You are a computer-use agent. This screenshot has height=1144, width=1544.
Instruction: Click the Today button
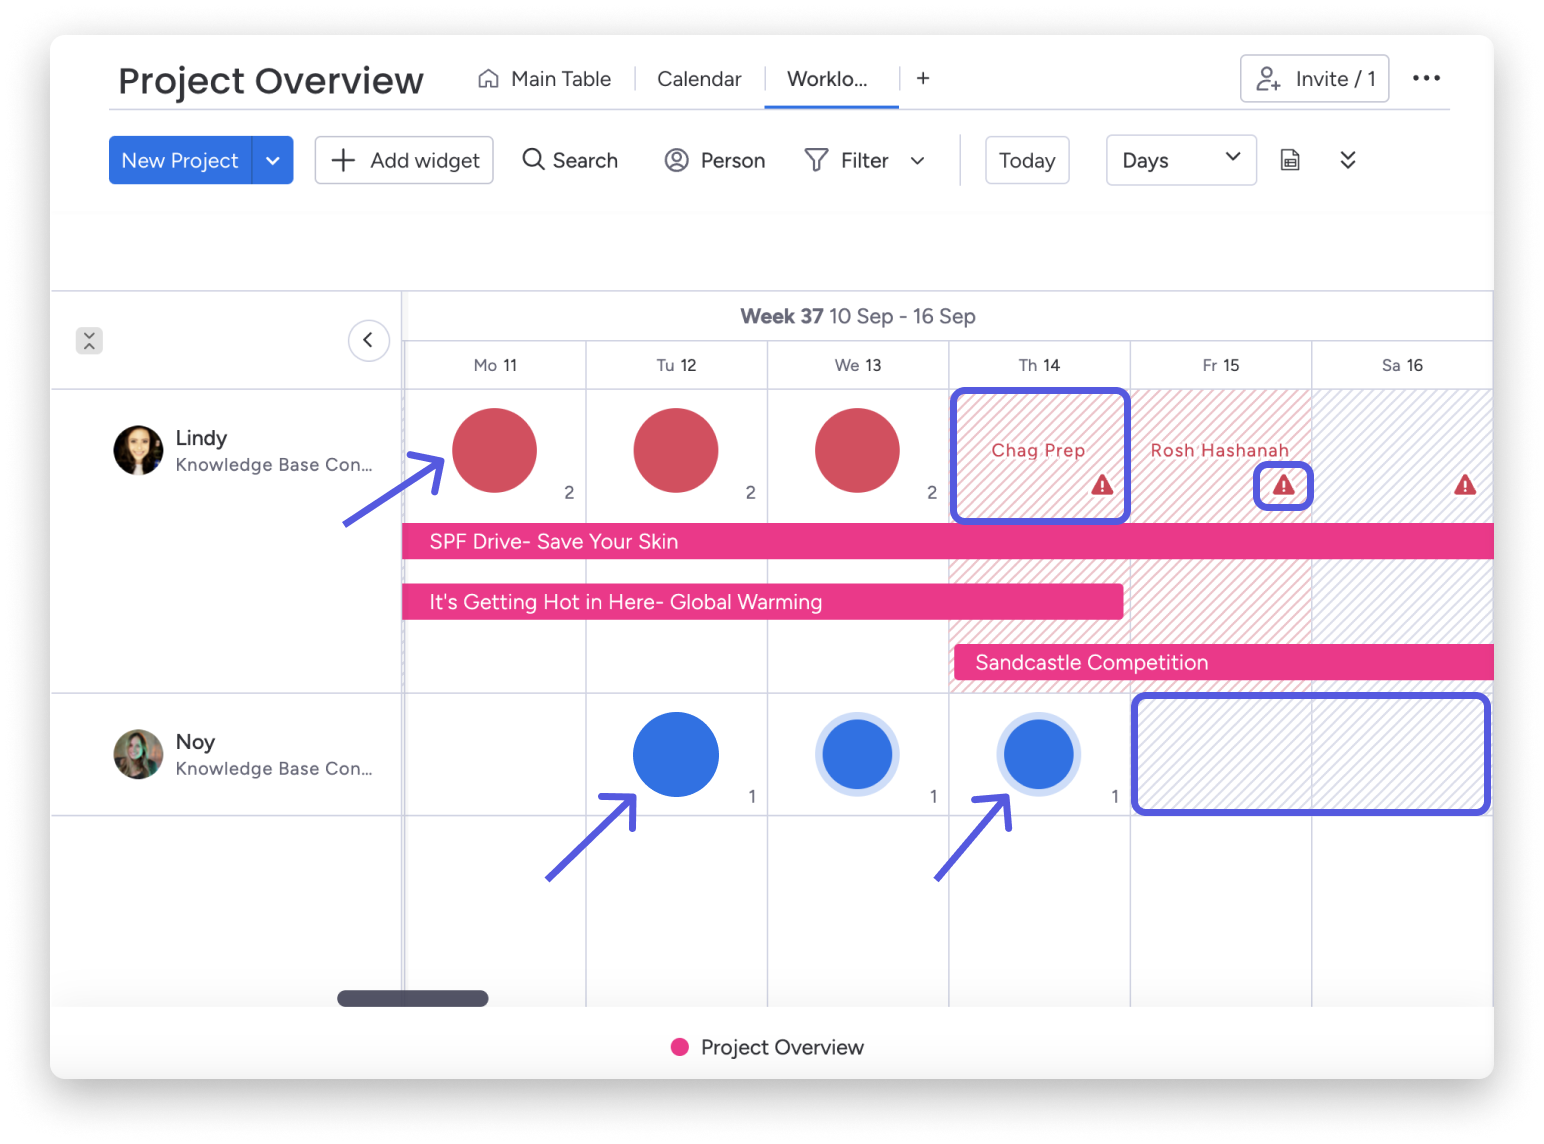1026,160
